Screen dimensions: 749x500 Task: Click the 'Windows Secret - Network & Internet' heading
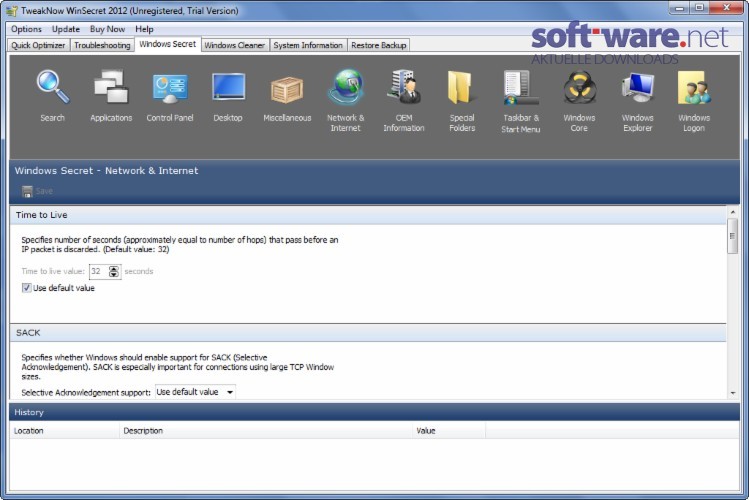point(106,171)
